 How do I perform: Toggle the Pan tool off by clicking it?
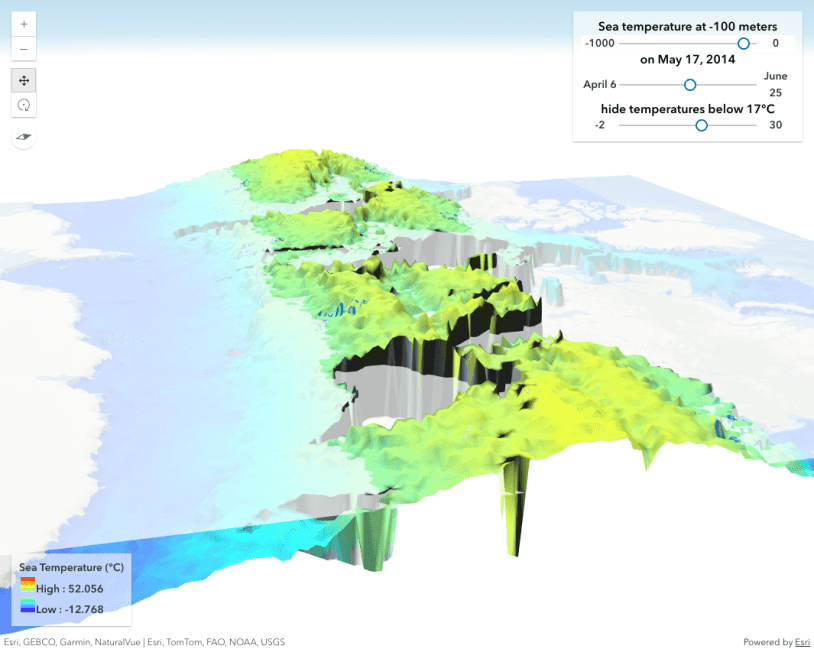24,80
